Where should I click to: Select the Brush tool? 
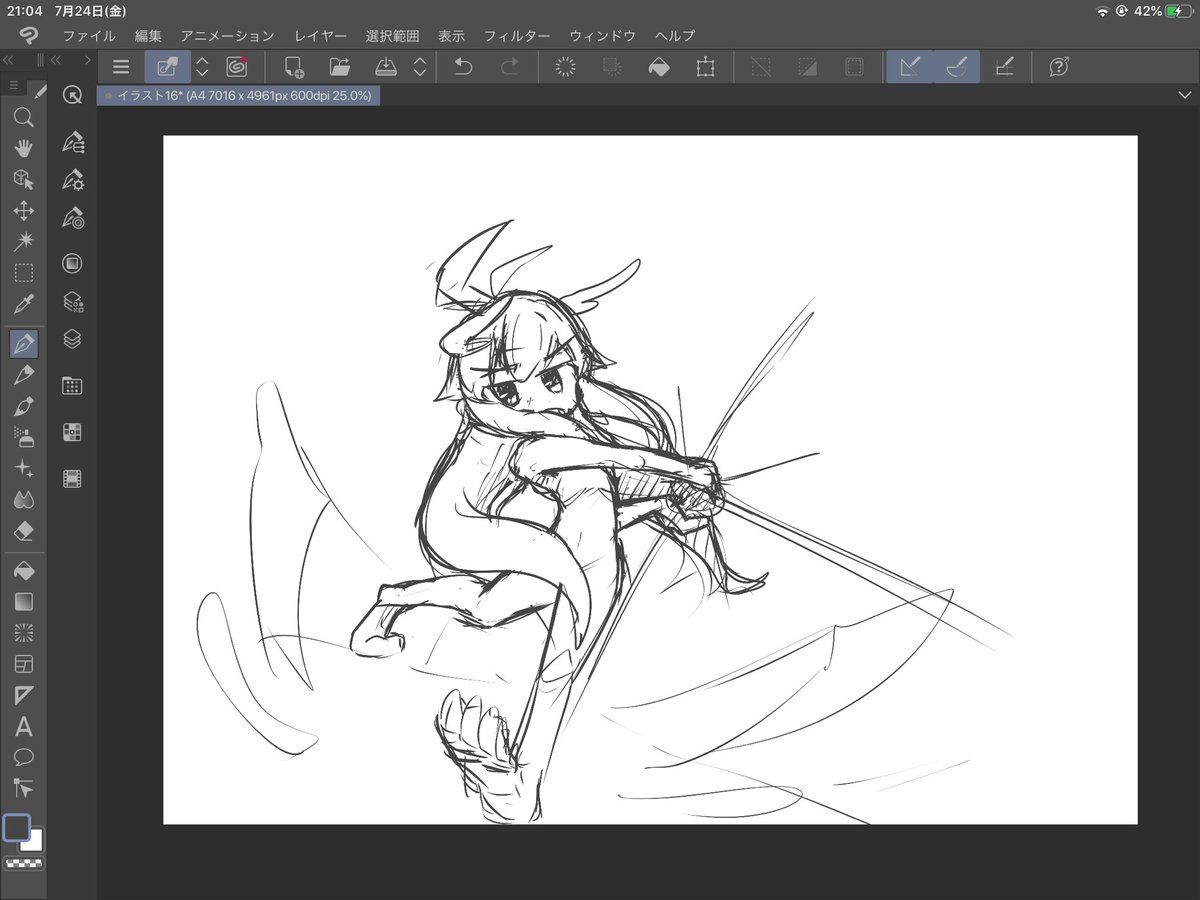click(24, 406)
